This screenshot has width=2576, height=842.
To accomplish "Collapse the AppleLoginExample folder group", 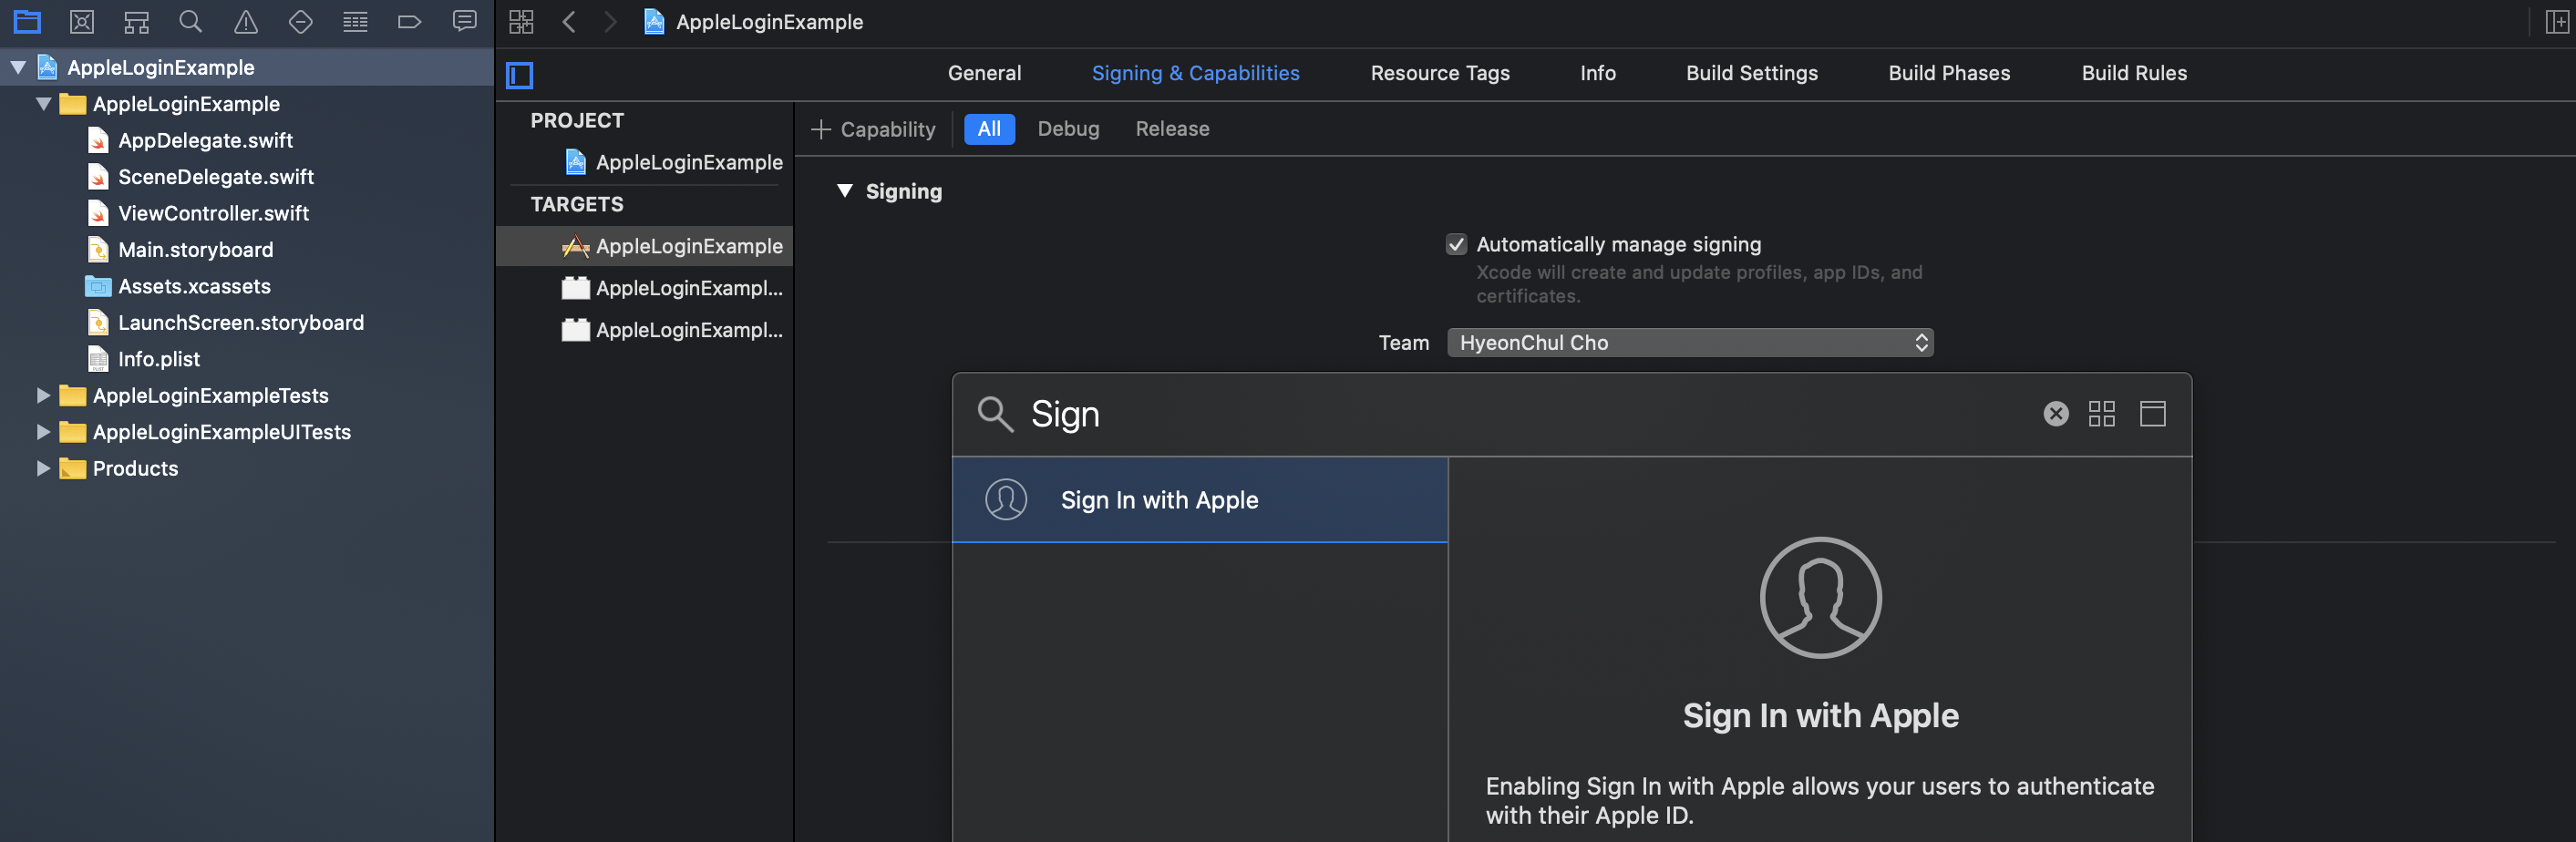I will click(43, 104).
